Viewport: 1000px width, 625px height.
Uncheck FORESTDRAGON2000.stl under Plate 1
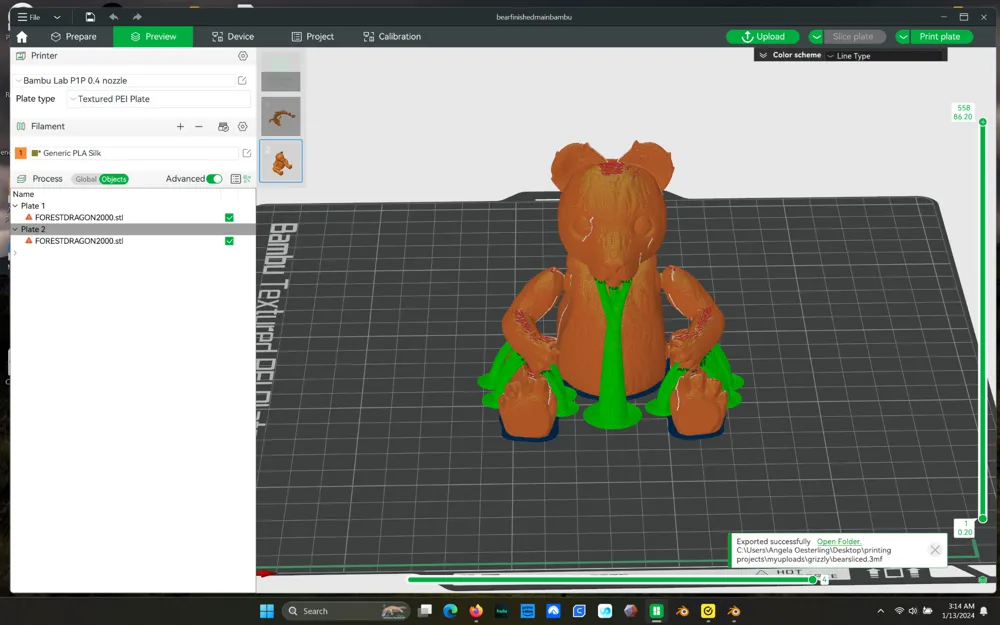[x=229, y=217]
